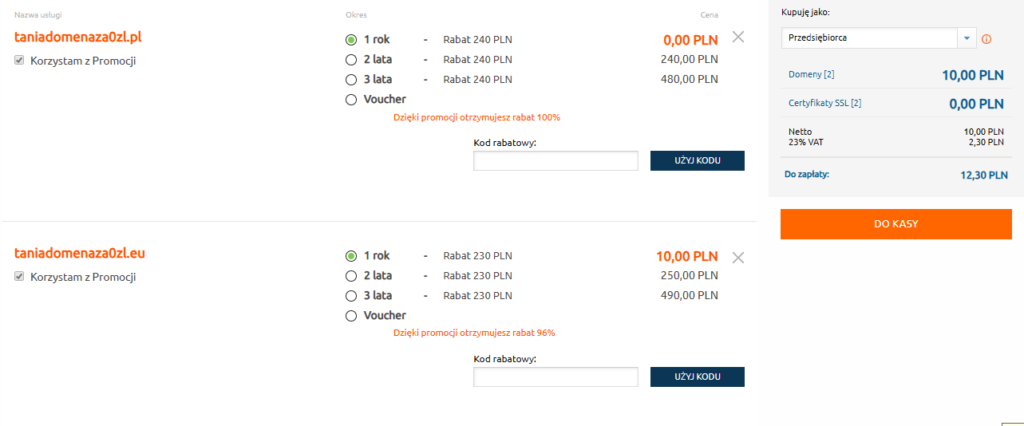1024x426 pixels.
Task: Choose Voucher option for .pl domain
Action: pyautogui.click(x=351, y=99)
